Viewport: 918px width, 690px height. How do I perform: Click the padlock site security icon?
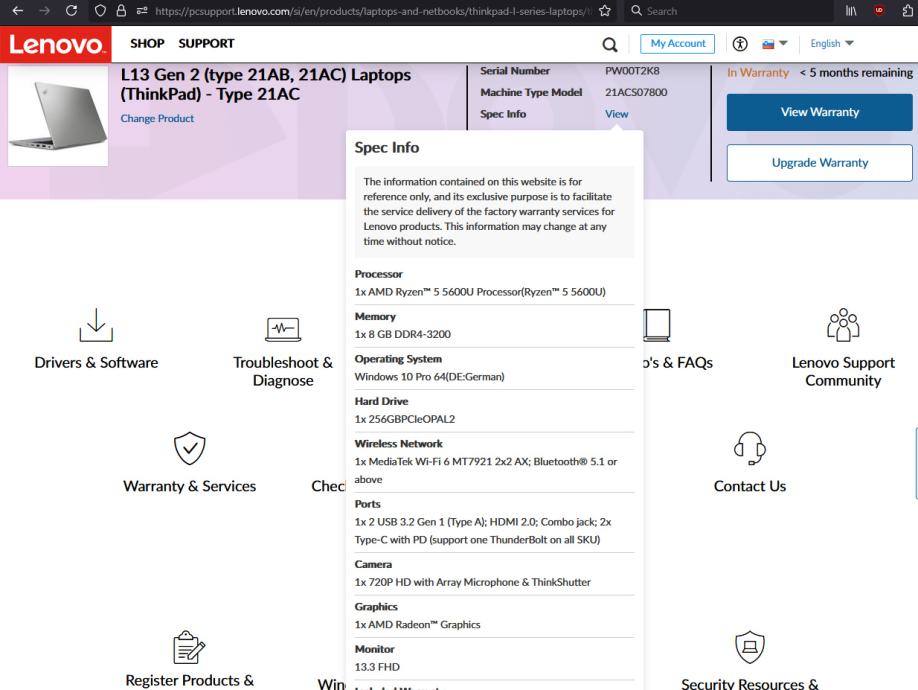click(x=121, y=11)
